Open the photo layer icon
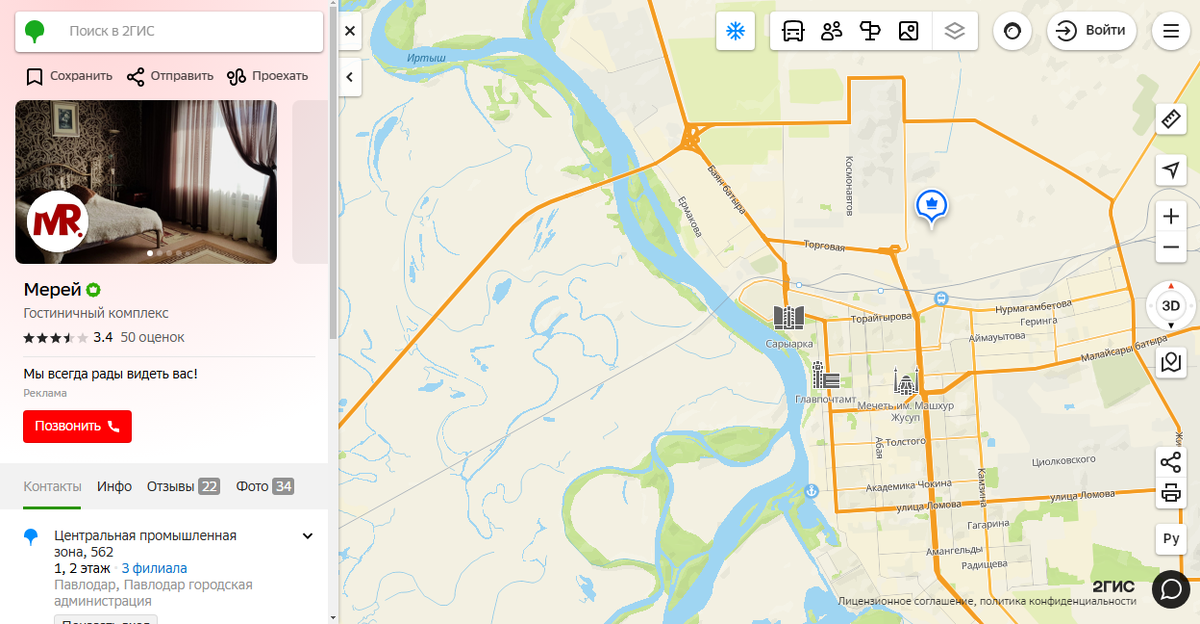The width and height of the screenshot is (1200, 624). [x=908, y=31]
